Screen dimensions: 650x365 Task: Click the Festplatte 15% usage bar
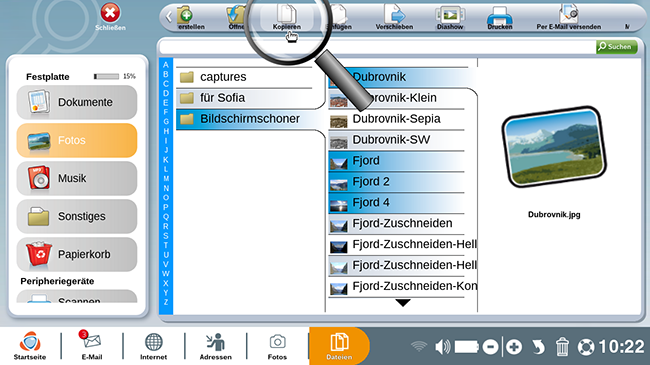click(x=107, y=76)
